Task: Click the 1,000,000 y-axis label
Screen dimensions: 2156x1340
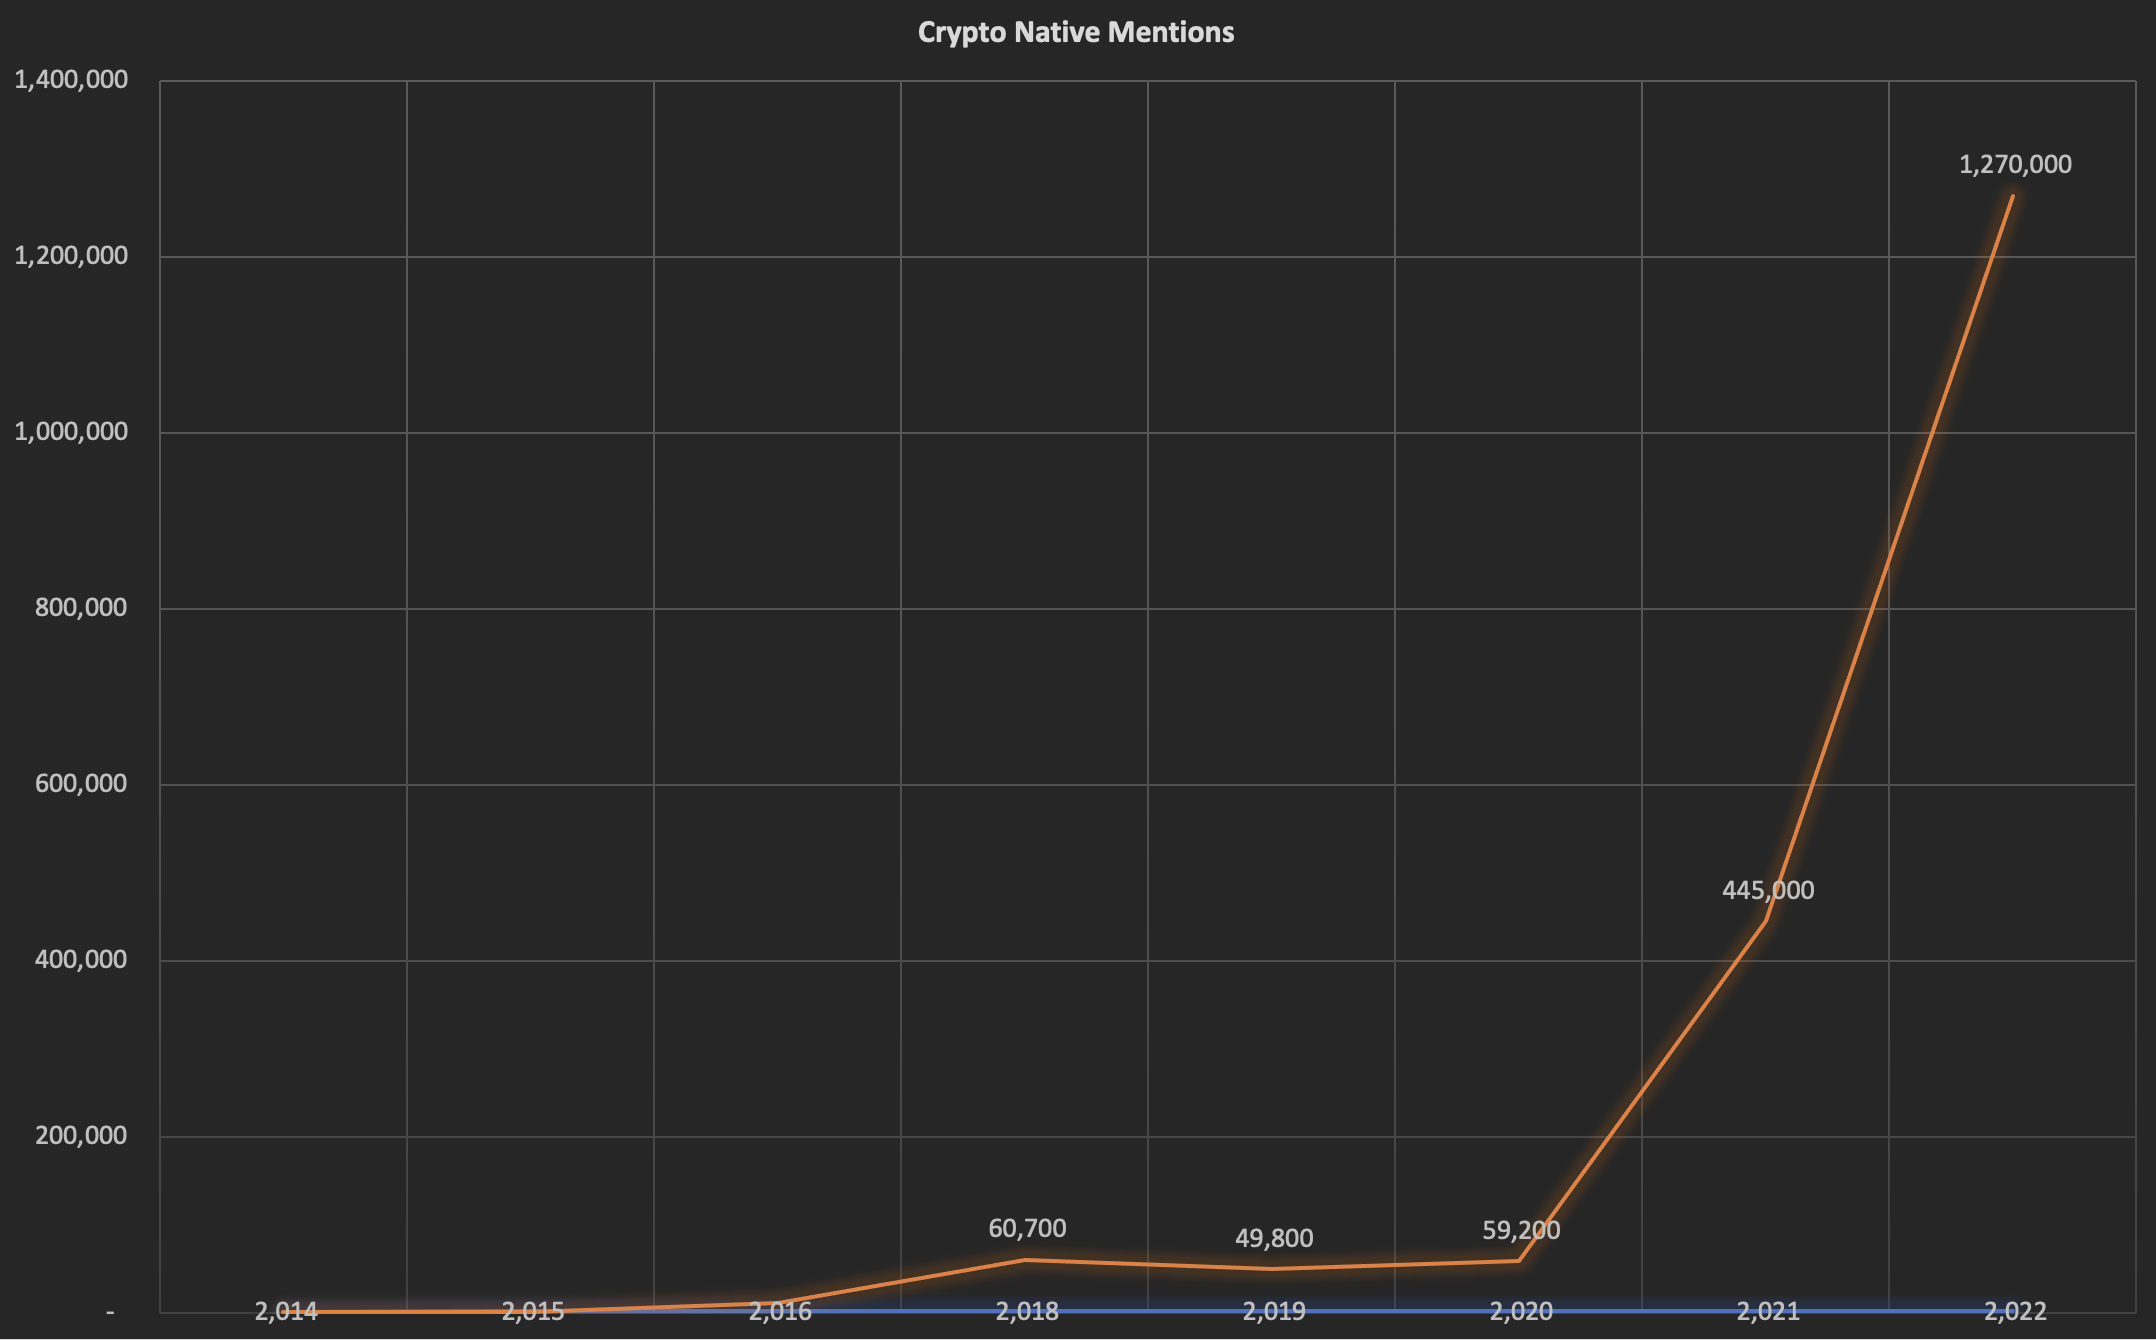Action: (71, 432)
